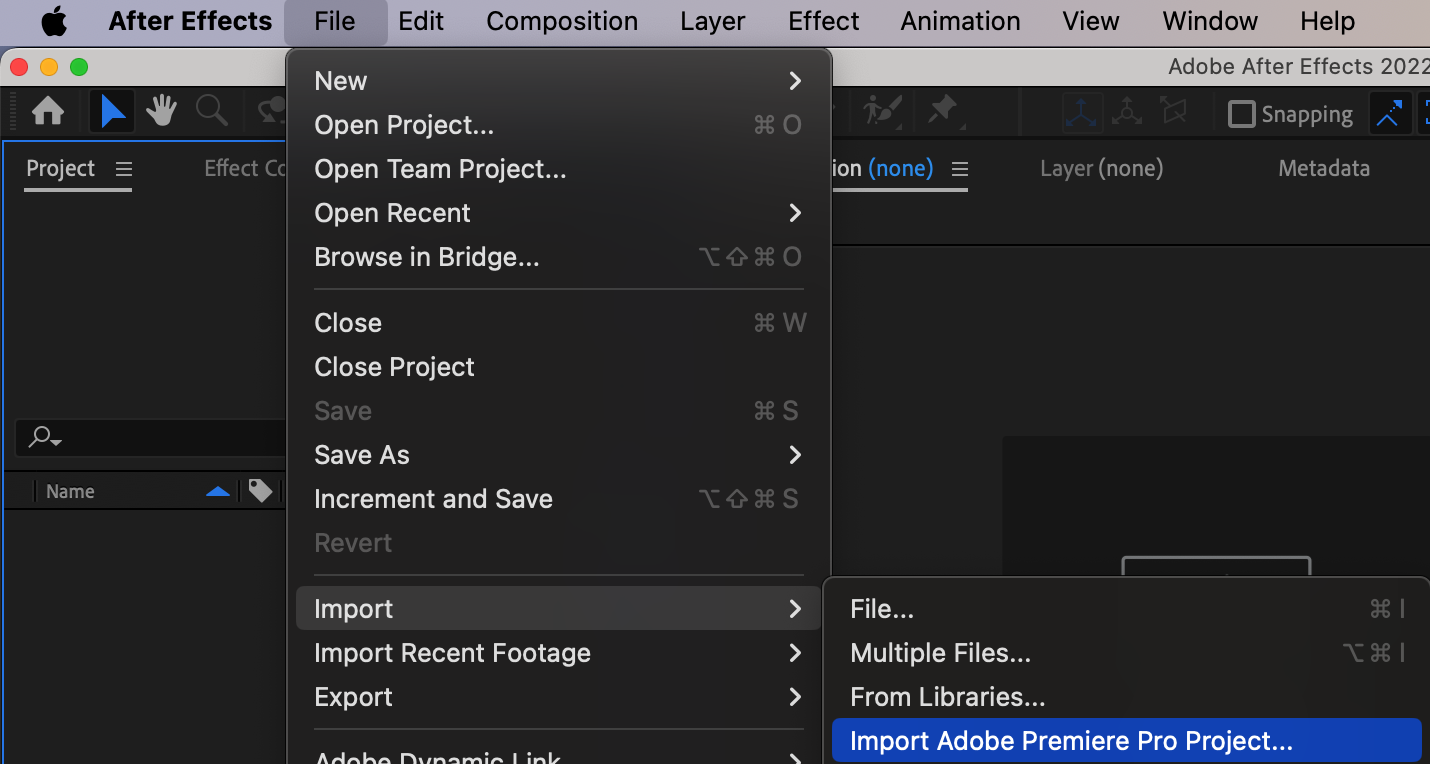Click the Local Axis Mode icon

pos(1081,113)
